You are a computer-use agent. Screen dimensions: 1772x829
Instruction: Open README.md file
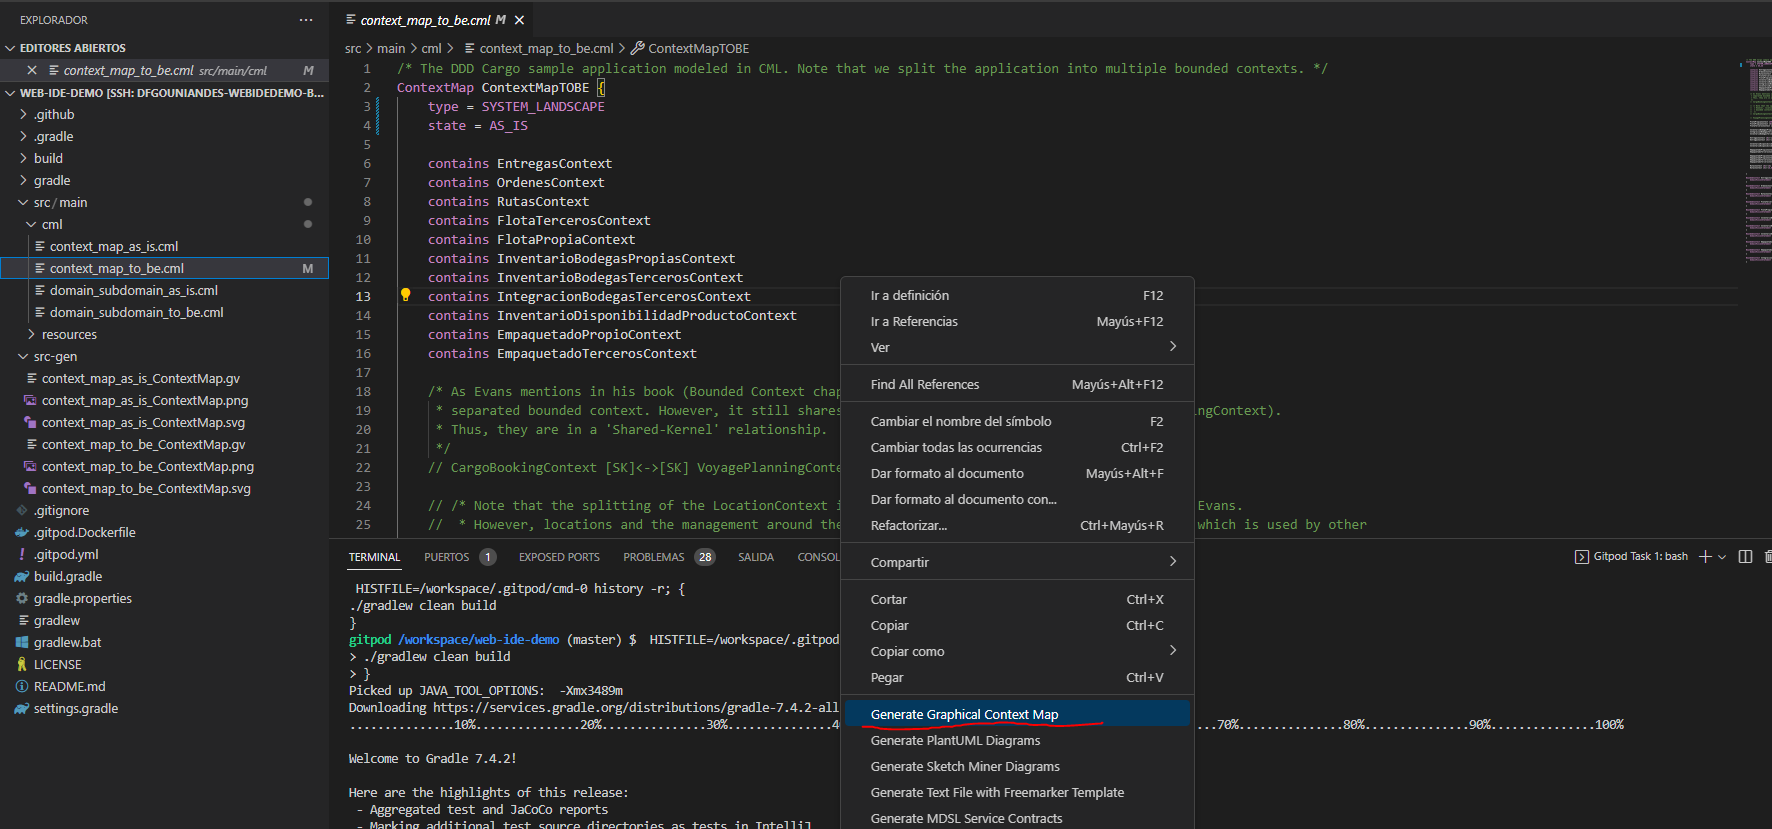coord(70,686)
